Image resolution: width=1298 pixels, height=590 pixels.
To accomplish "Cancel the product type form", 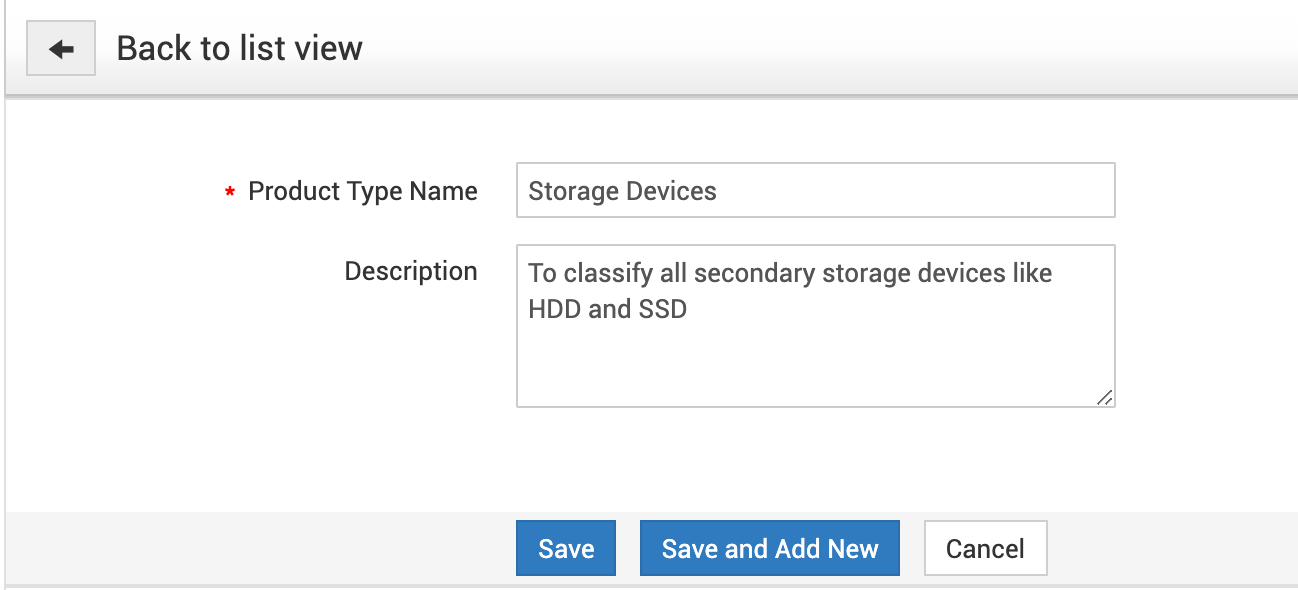I will (x=985, y=548).
